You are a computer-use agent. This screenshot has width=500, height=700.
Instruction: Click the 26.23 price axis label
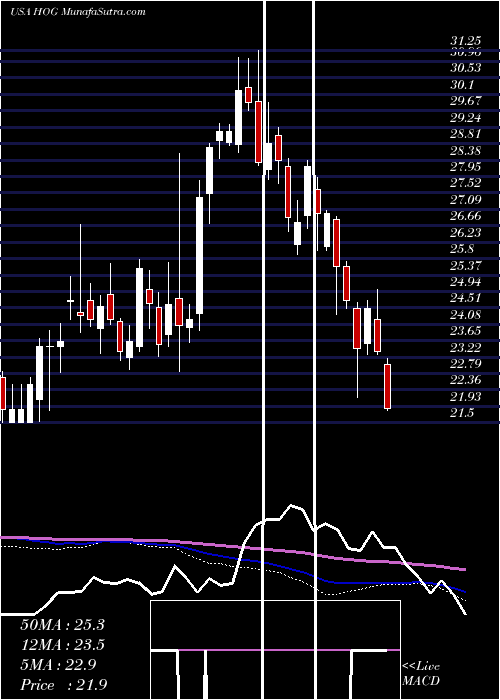[466, 233]
